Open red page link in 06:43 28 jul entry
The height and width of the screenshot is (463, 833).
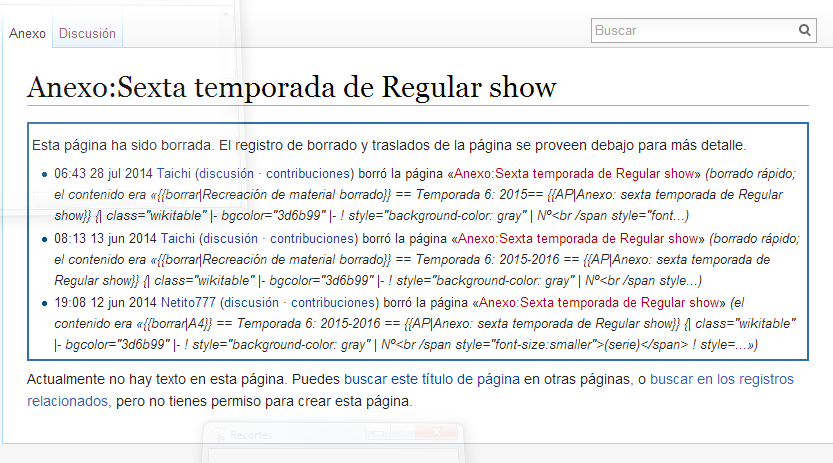574,174
